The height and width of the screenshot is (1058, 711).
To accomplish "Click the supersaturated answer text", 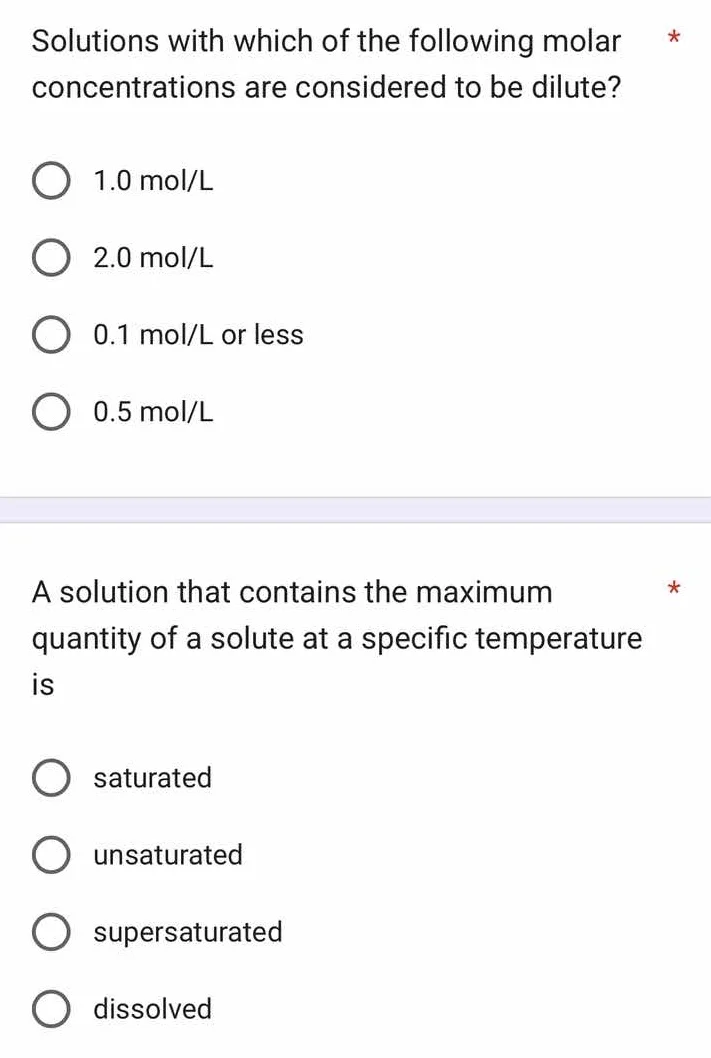I will (x=187, y=932).
